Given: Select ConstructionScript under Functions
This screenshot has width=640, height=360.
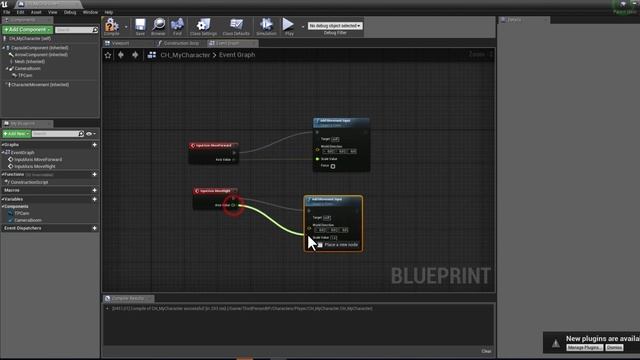Looking at the screenshot, I should tap(29, 182).
